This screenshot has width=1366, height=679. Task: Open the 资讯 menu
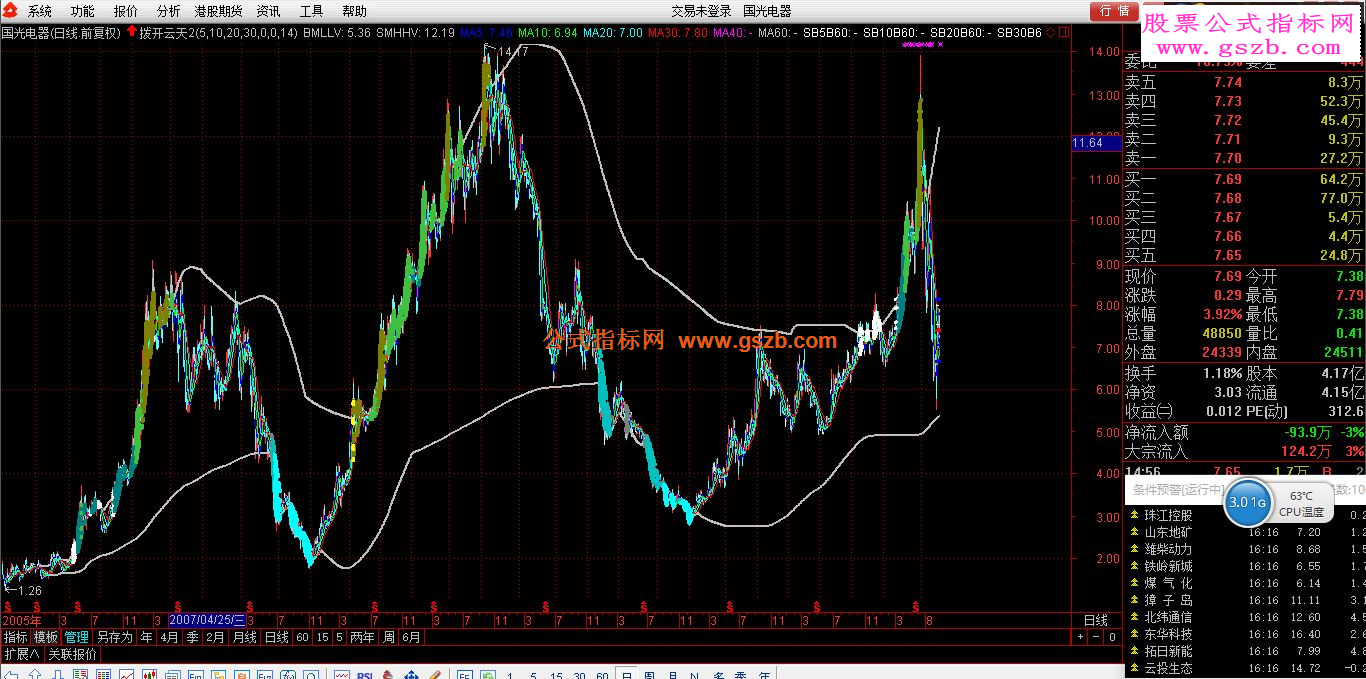268,11
